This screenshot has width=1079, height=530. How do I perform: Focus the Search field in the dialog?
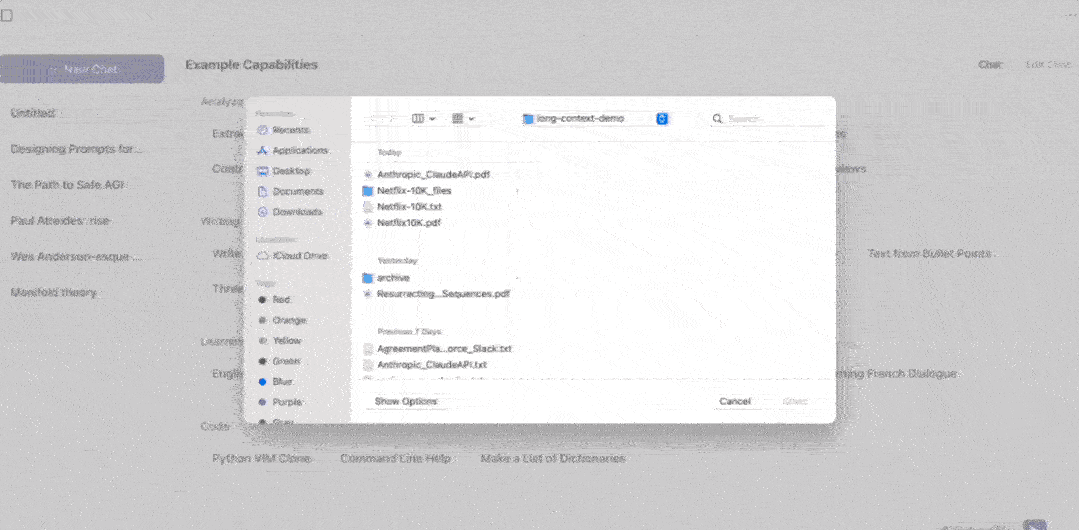[767, 118]
